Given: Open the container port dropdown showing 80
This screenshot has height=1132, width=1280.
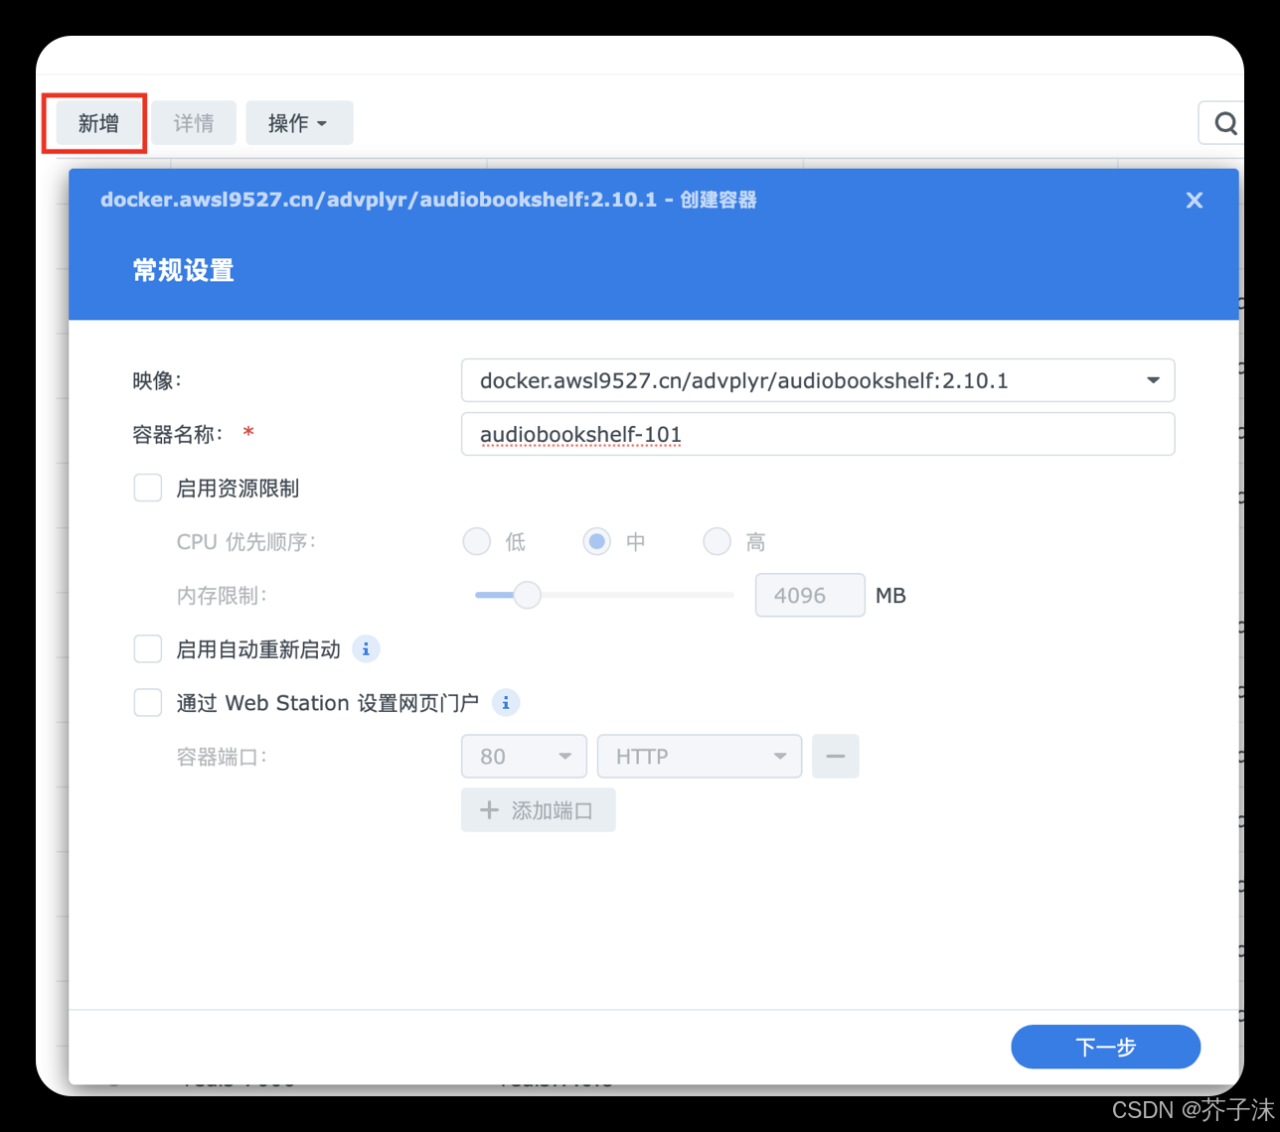Looking at the screenshot, I should [565, 756].
